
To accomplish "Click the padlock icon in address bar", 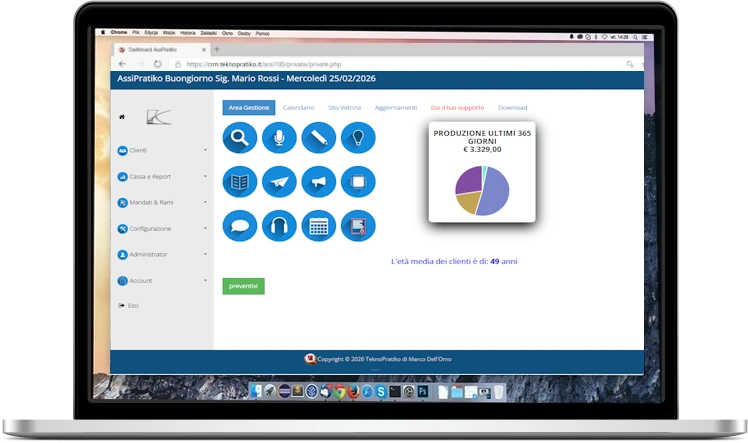I will tap(178, 64).
